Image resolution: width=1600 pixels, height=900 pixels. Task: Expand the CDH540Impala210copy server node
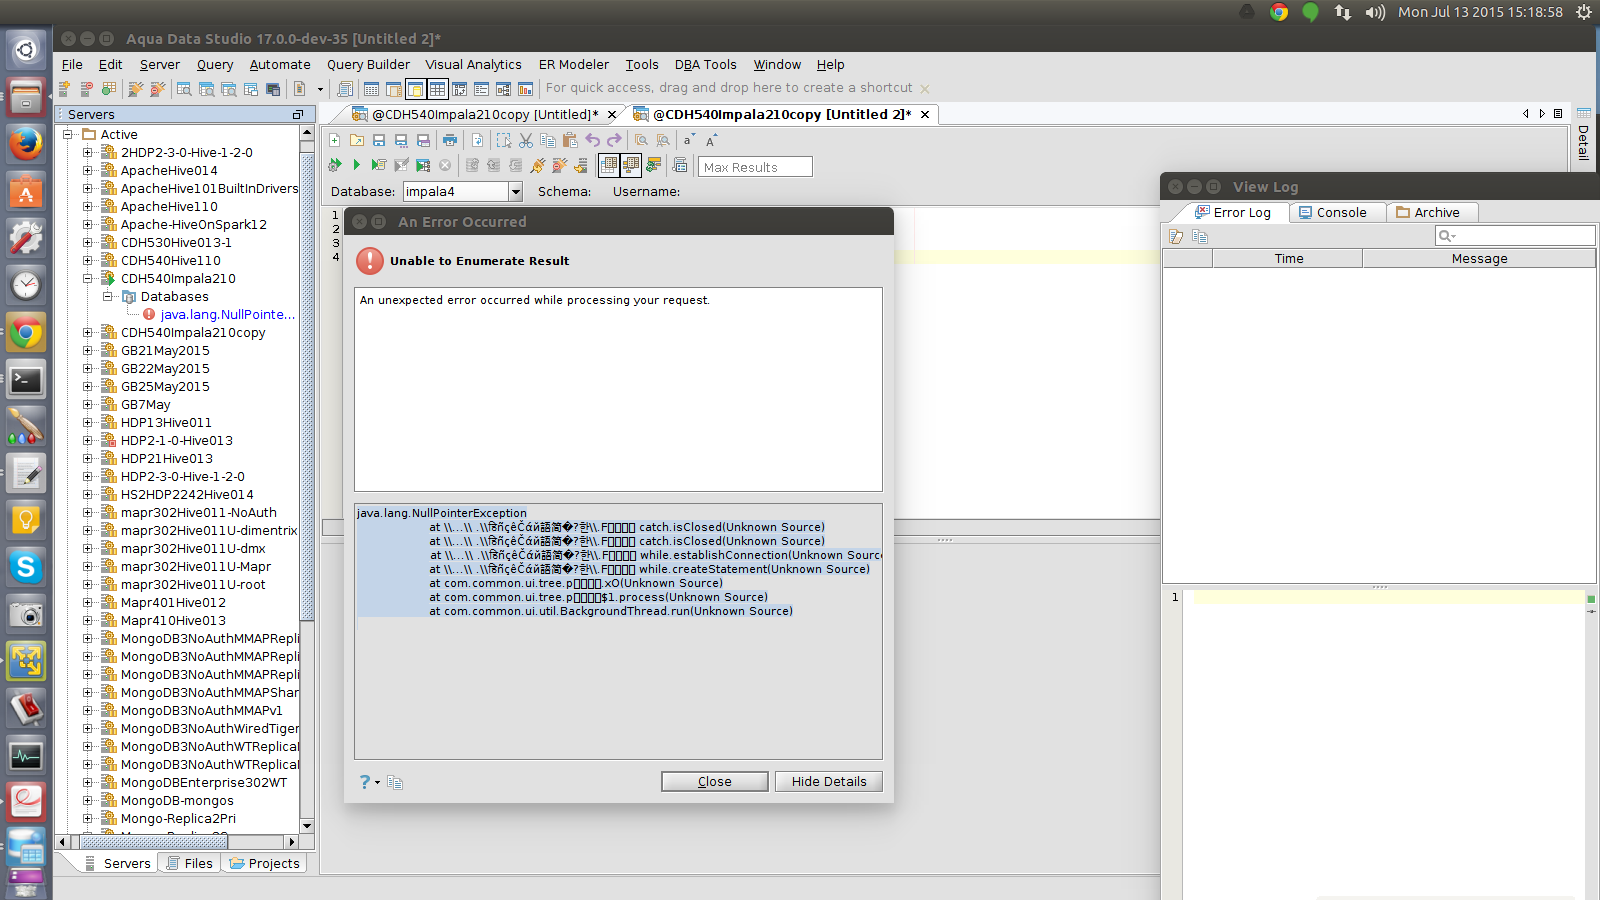tap(88, 332)
